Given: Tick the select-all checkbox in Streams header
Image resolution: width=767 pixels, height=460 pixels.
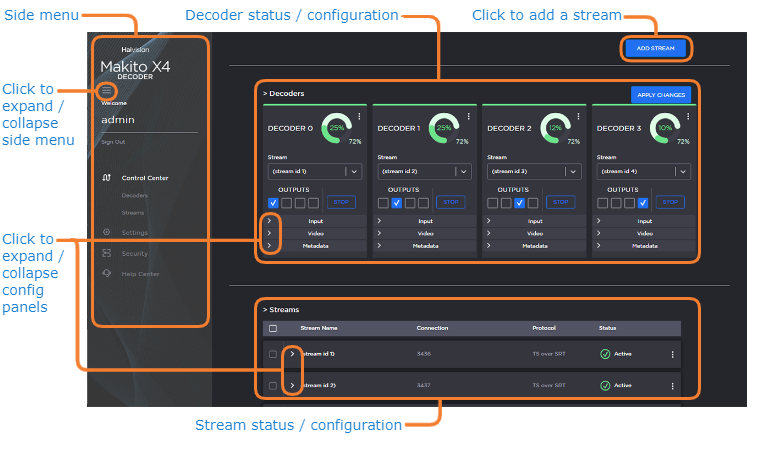Looking at the screenshot, I should click(x=273, y=328).
